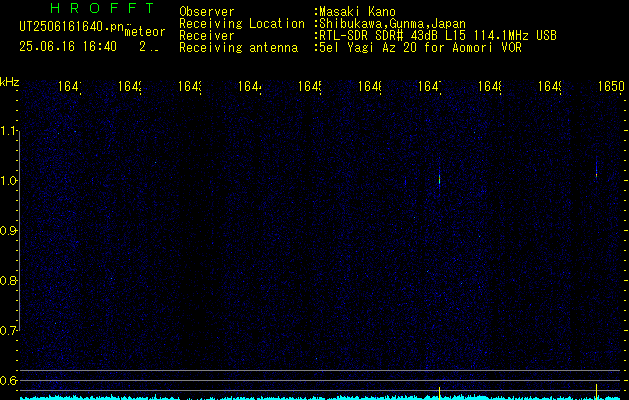
Task: Click the gray vertical range bar at the left
Action: [20, 230]
